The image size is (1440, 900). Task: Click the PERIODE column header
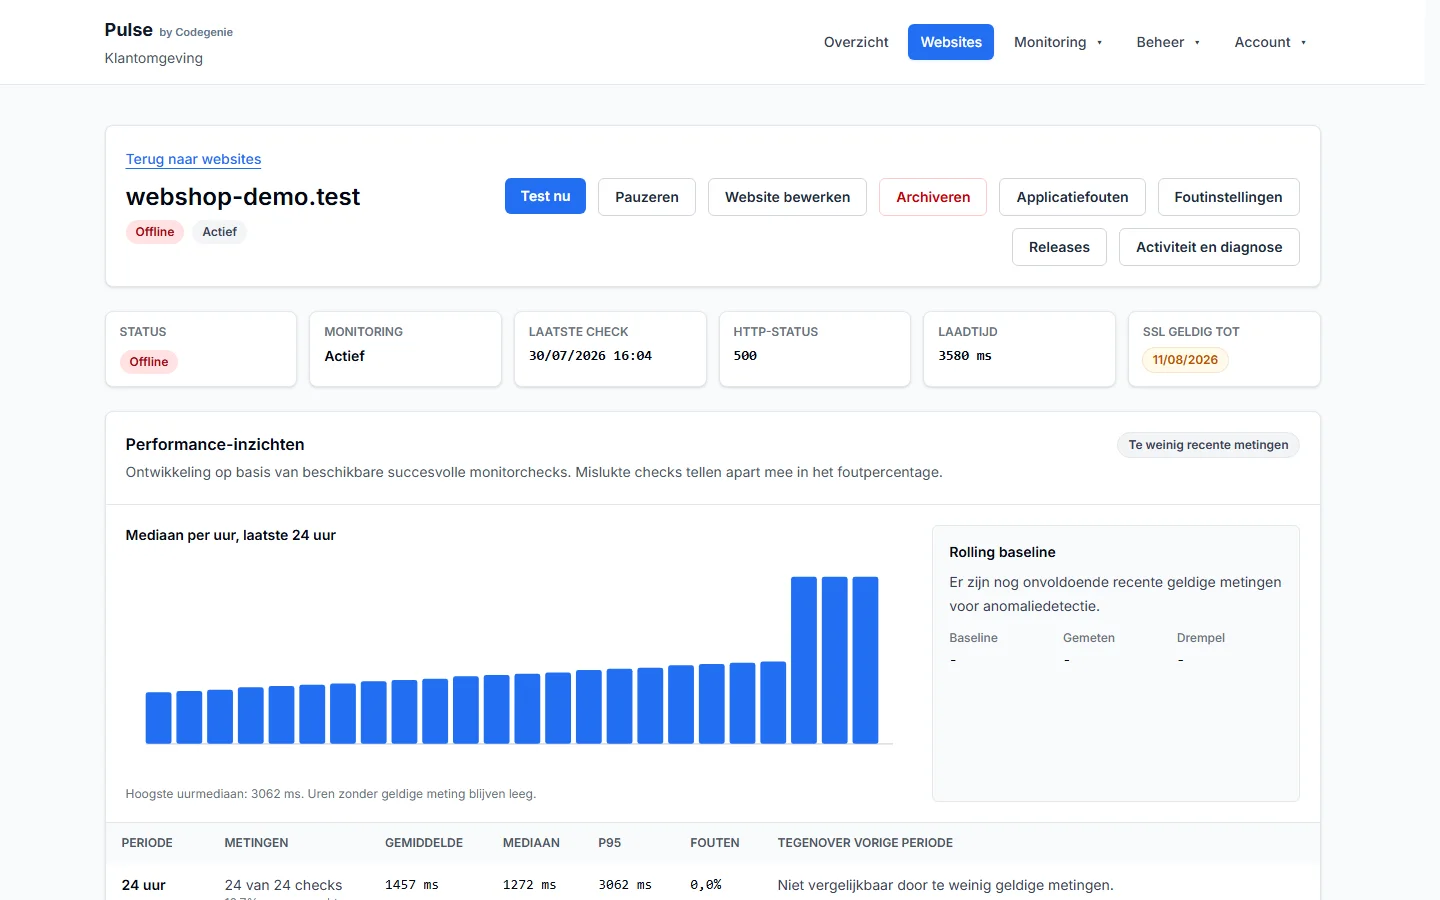[x=147, y=843]
